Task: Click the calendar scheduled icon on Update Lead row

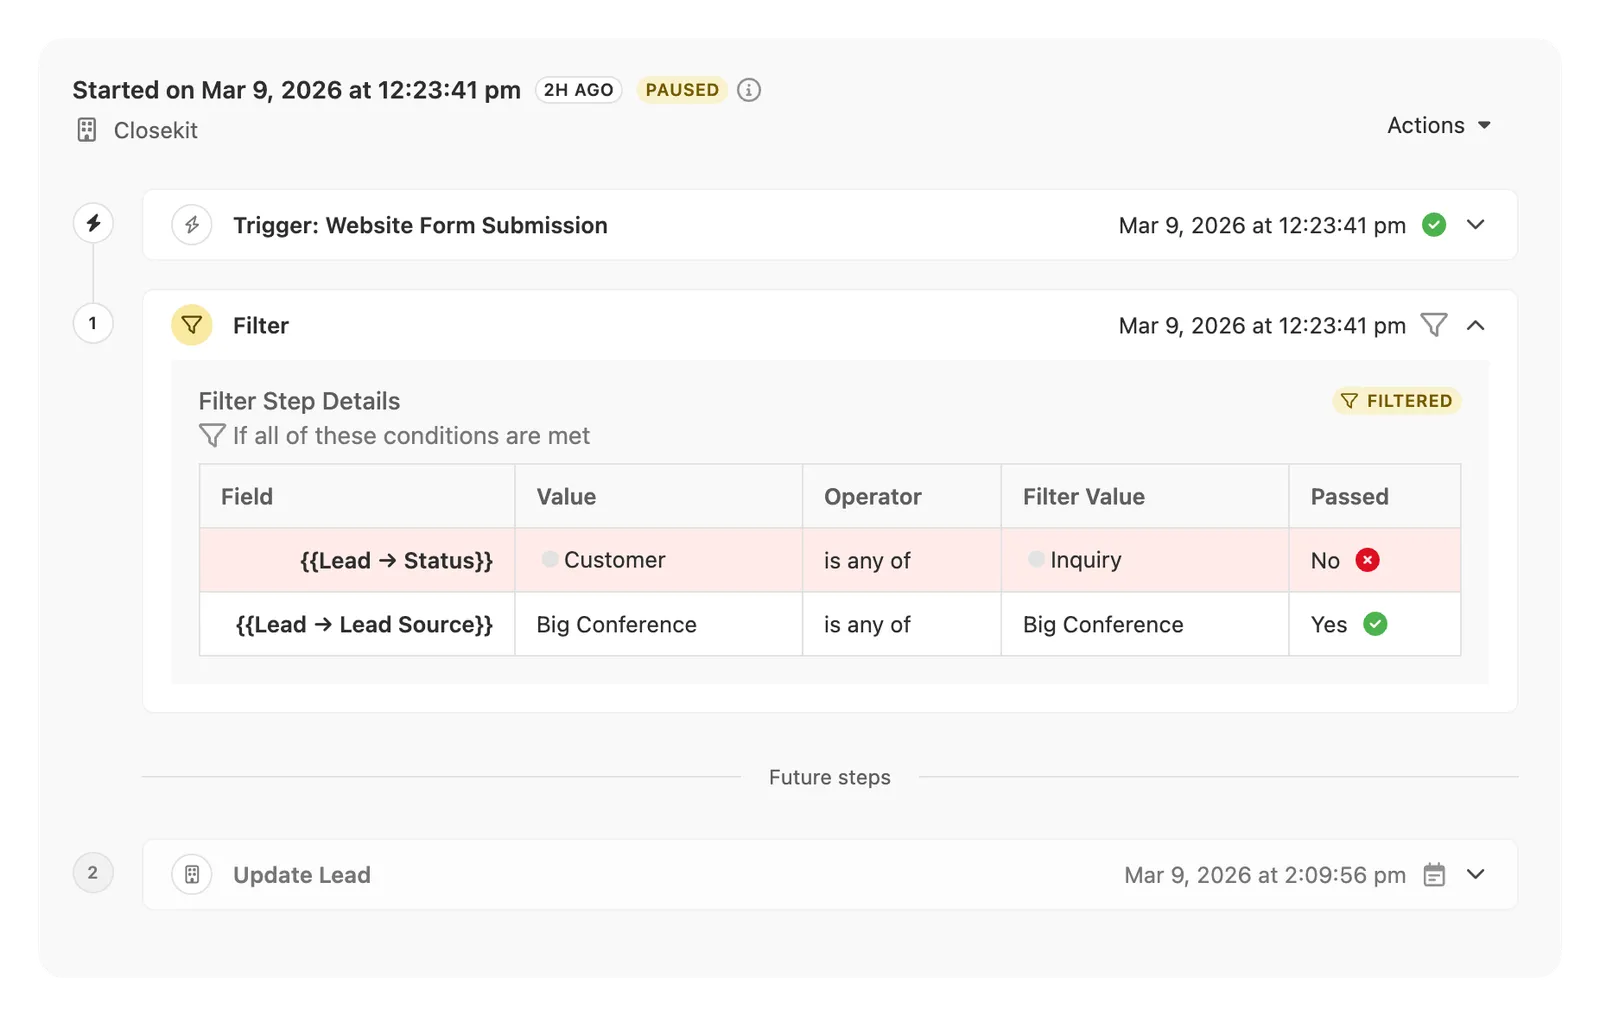Action: [x=1434, y=875]
